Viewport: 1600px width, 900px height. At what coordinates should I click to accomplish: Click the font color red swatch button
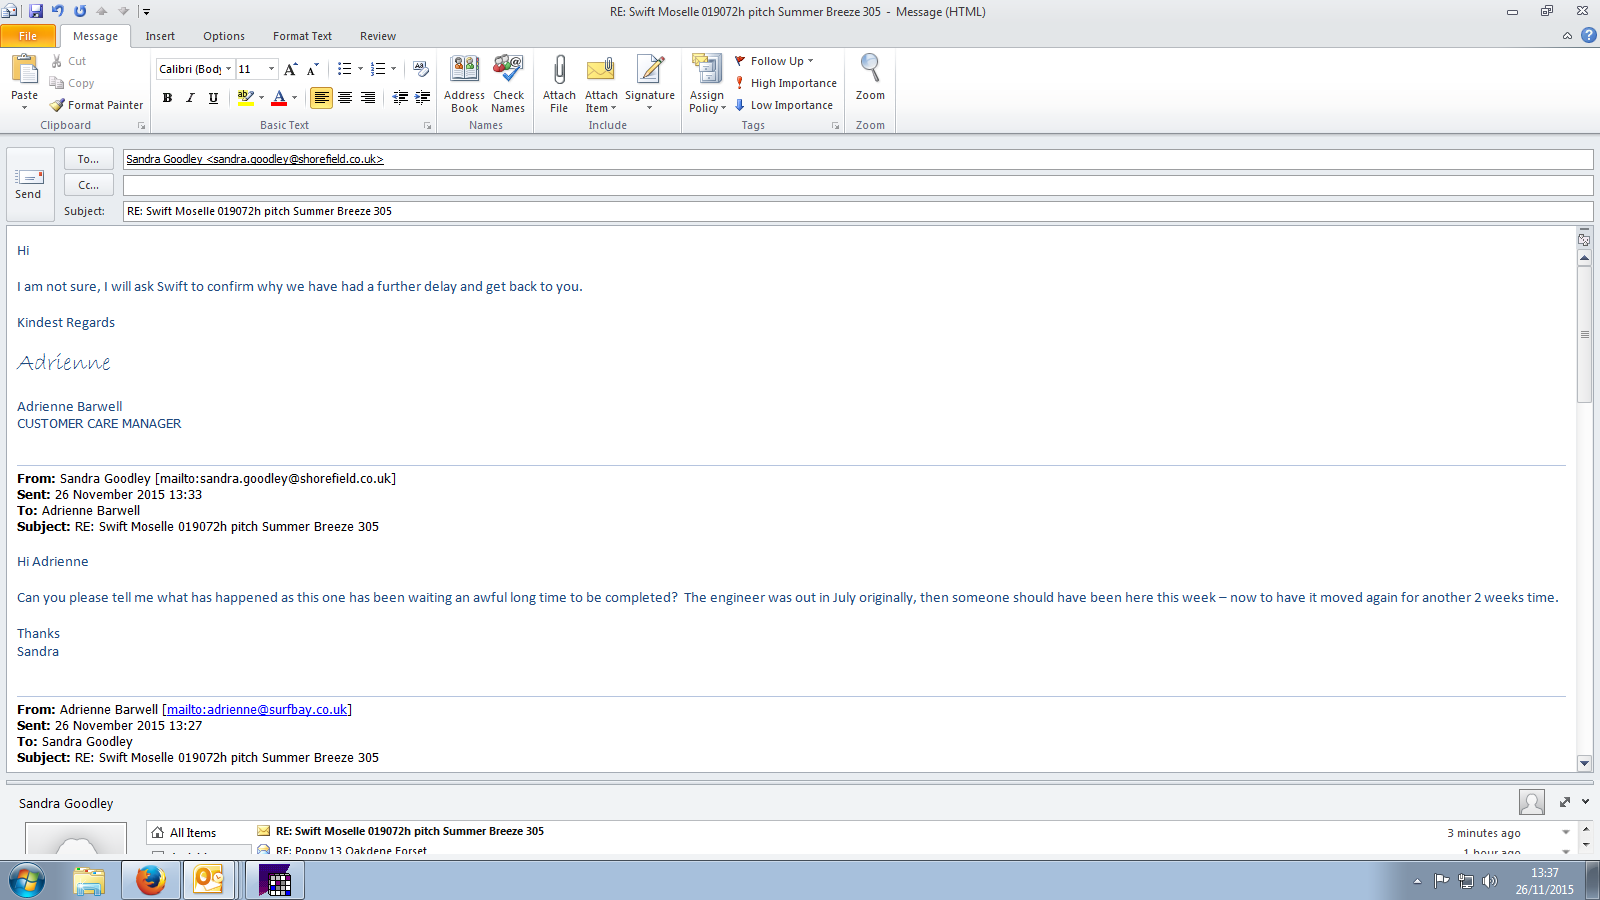click(x=279, y=98)
